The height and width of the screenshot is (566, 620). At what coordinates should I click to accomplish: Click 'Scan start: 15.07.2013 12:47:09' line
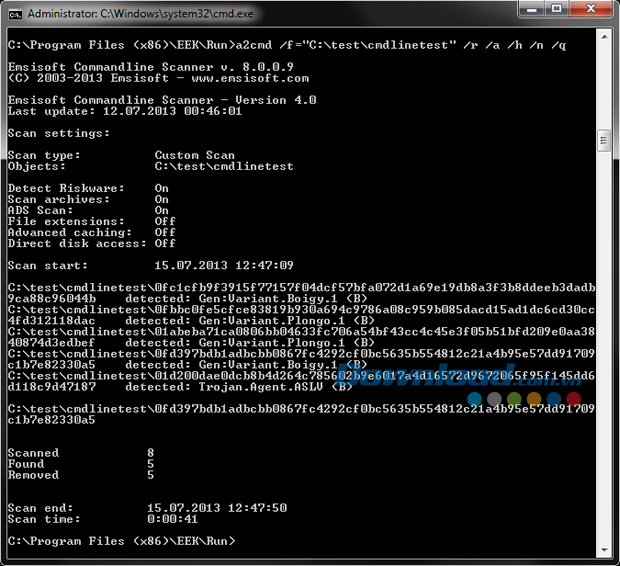(151, 265)
